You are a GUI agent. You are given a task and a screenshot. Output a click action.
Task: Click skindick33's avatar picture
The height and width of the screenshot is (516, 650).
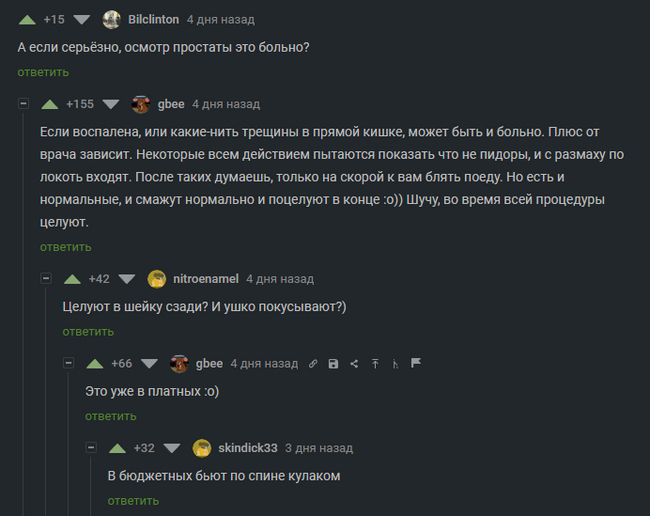click(201, 448)
